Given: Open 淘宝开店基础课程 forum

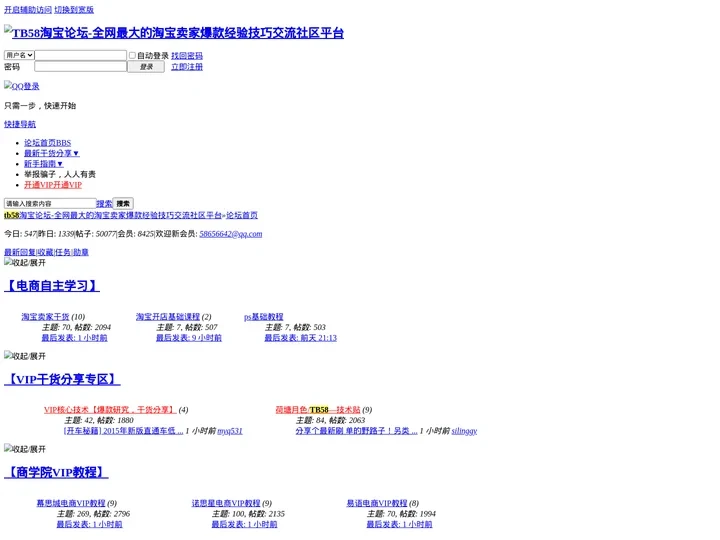Looking at the screenshot, I should point(168,317).
